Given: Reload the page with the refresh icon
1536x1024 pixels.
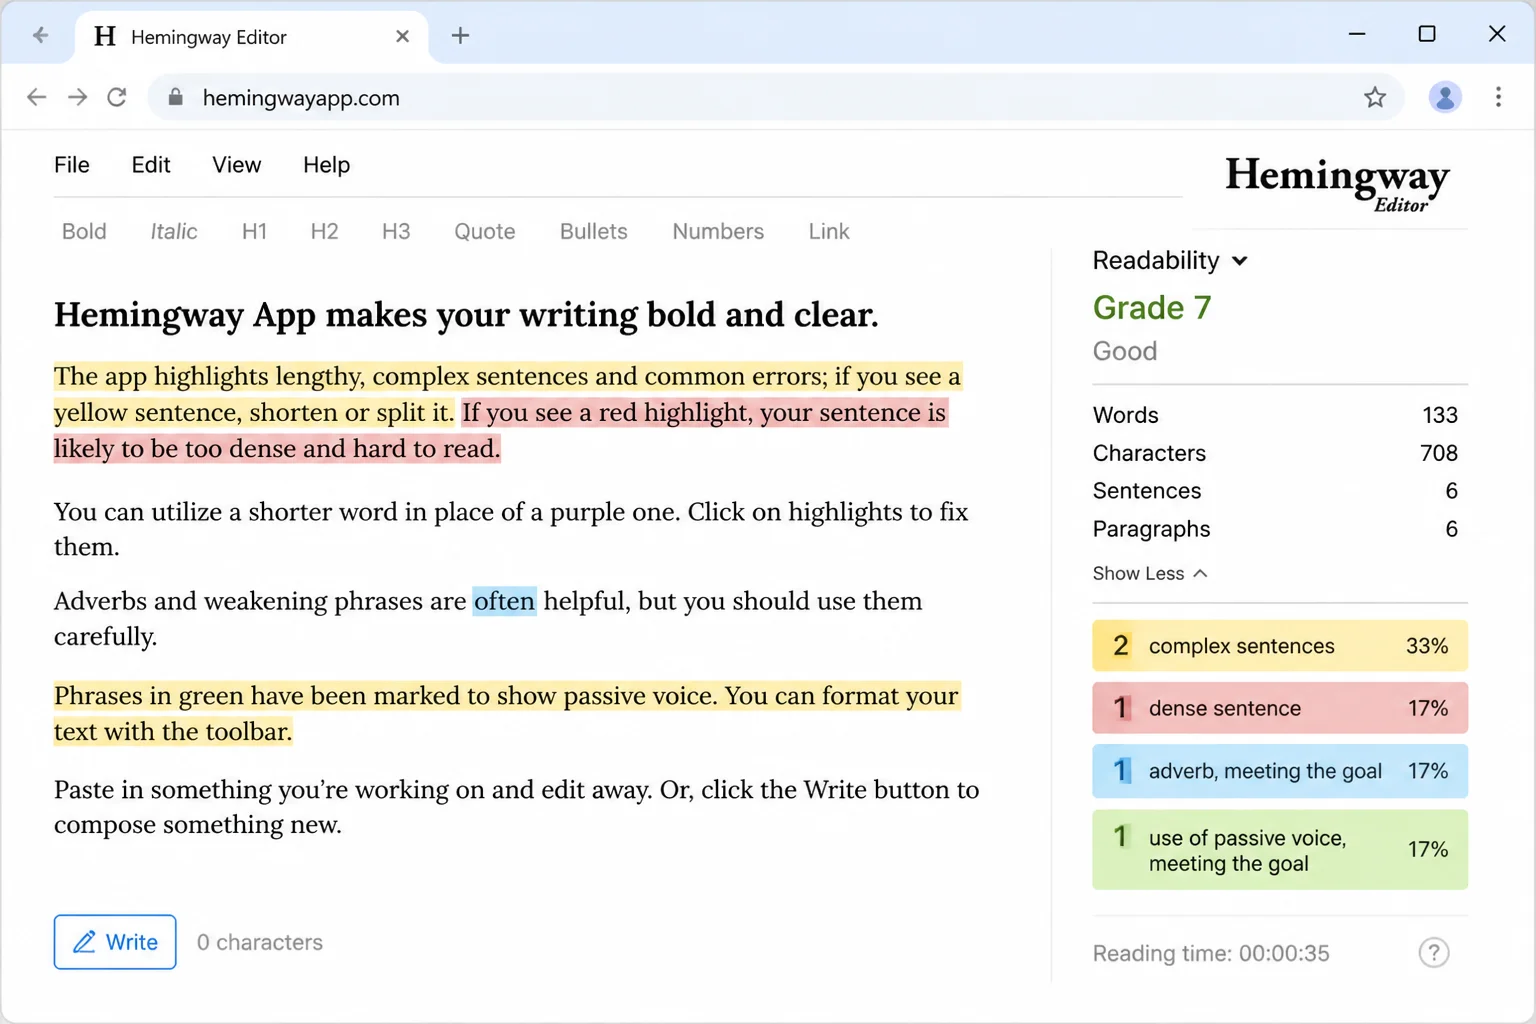Looking at the screenshot, I should [117, 97].
